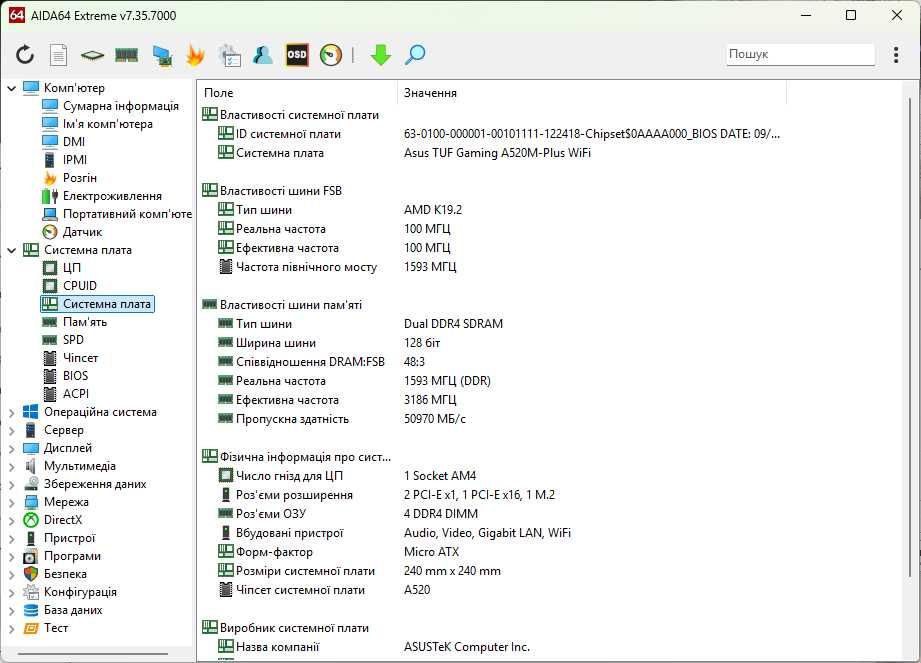
Task: Click the magnifier search toolbar icon
Action: click(415, 55)
